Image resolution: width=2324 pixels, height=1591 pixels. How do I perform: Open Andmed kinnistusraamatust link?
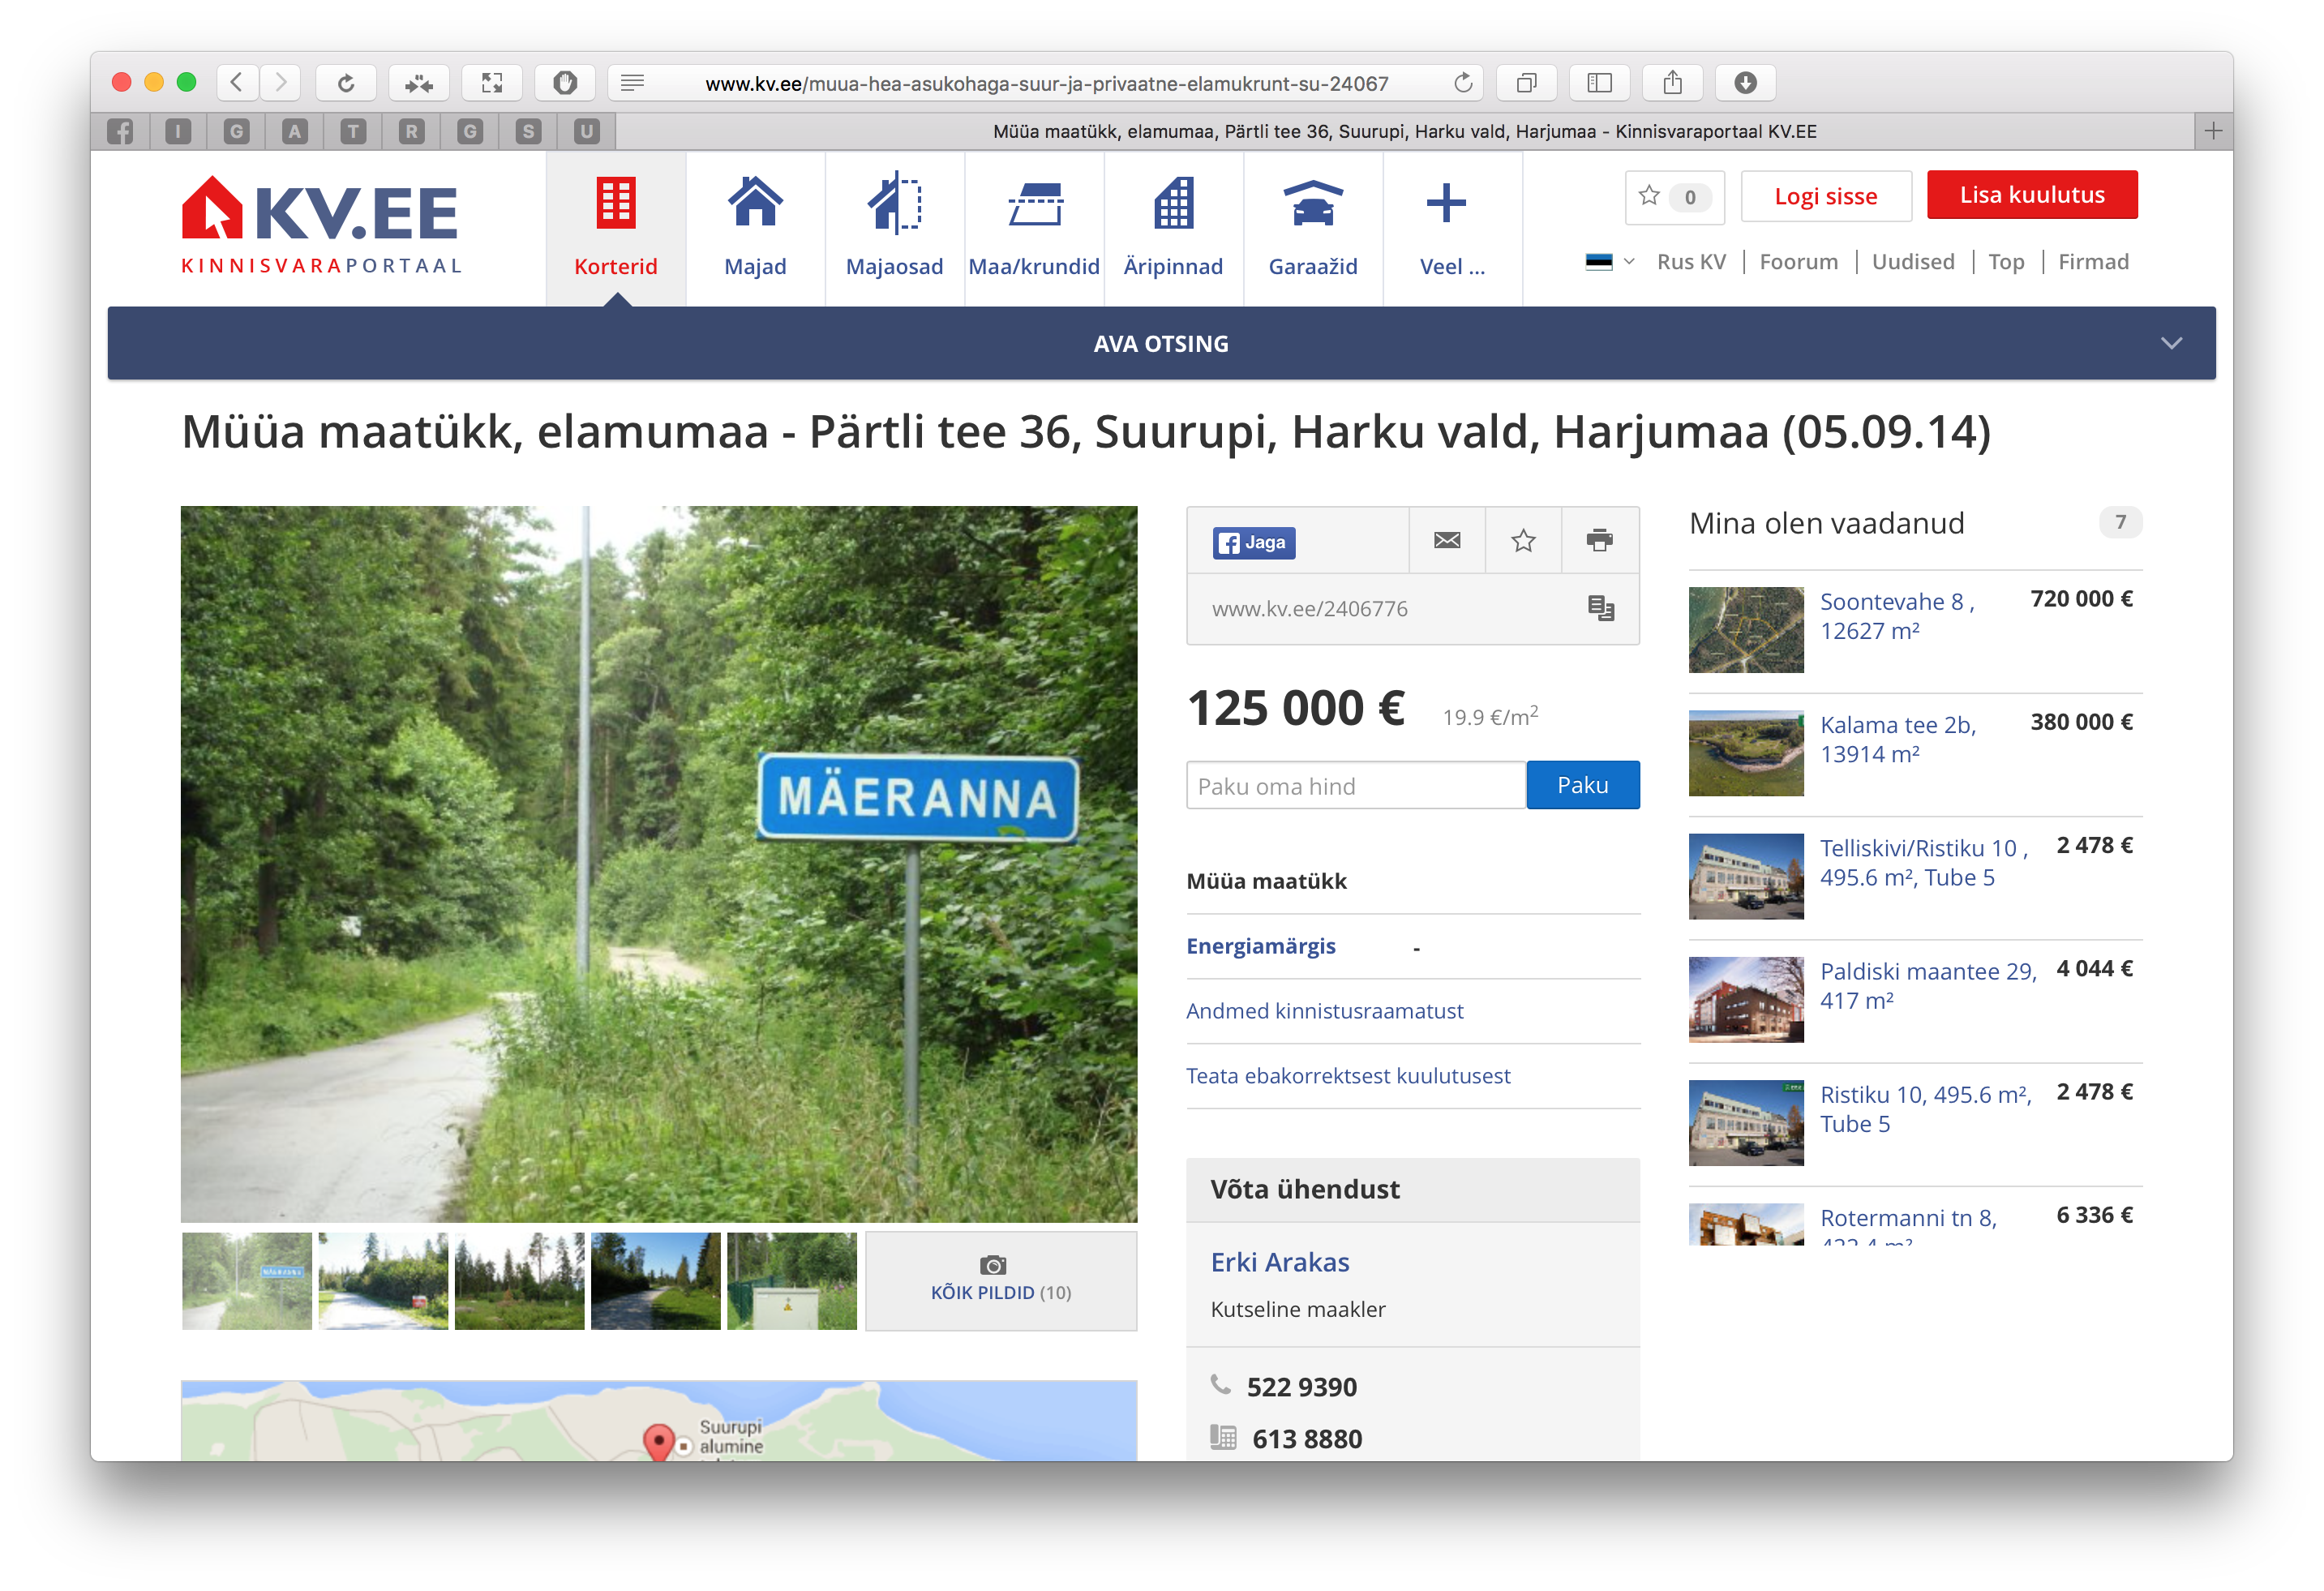[x=1324, y=1011]
